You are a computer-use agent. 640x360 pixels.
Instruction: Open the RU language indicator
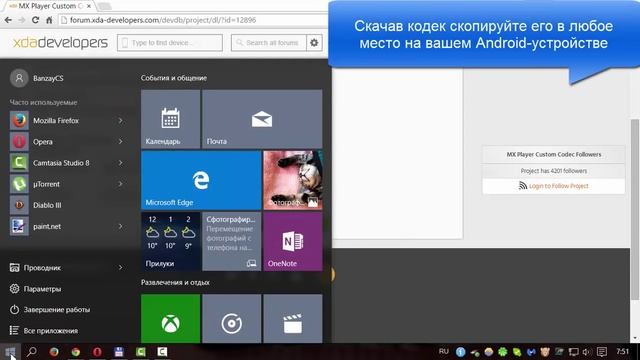click(444, 351)
